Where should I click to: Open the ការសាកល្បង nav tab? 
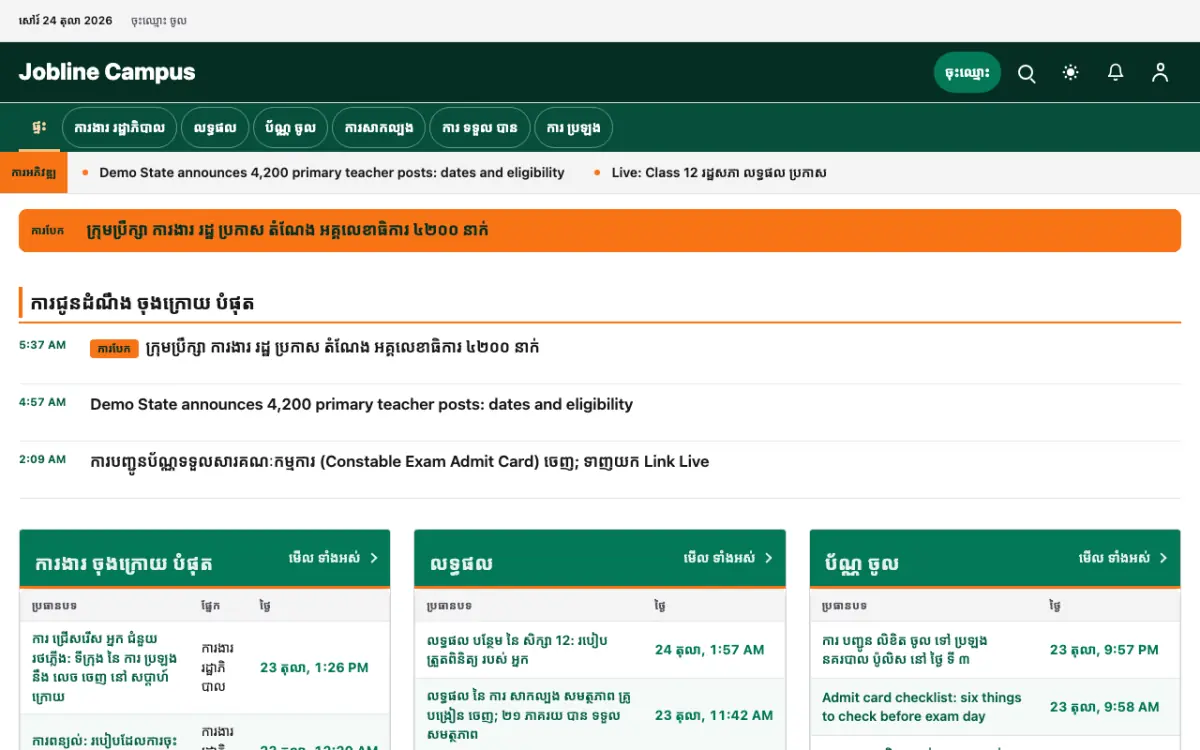[x=379, y=128]
